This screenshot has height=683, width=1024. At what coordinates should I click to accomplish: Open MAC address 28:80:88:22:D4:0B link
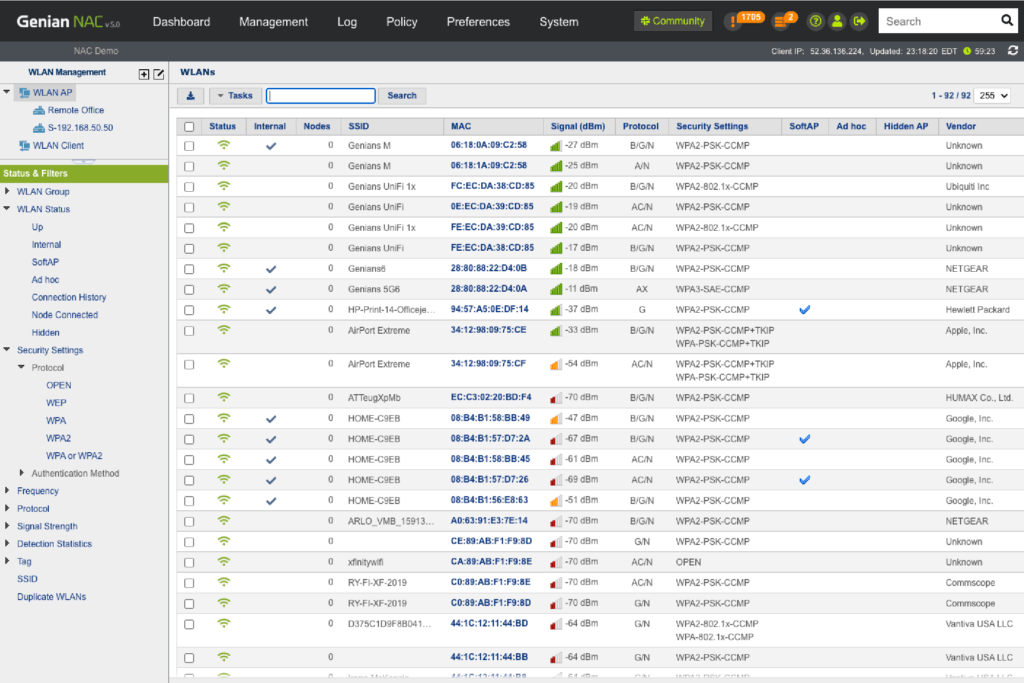coord(488,269)
